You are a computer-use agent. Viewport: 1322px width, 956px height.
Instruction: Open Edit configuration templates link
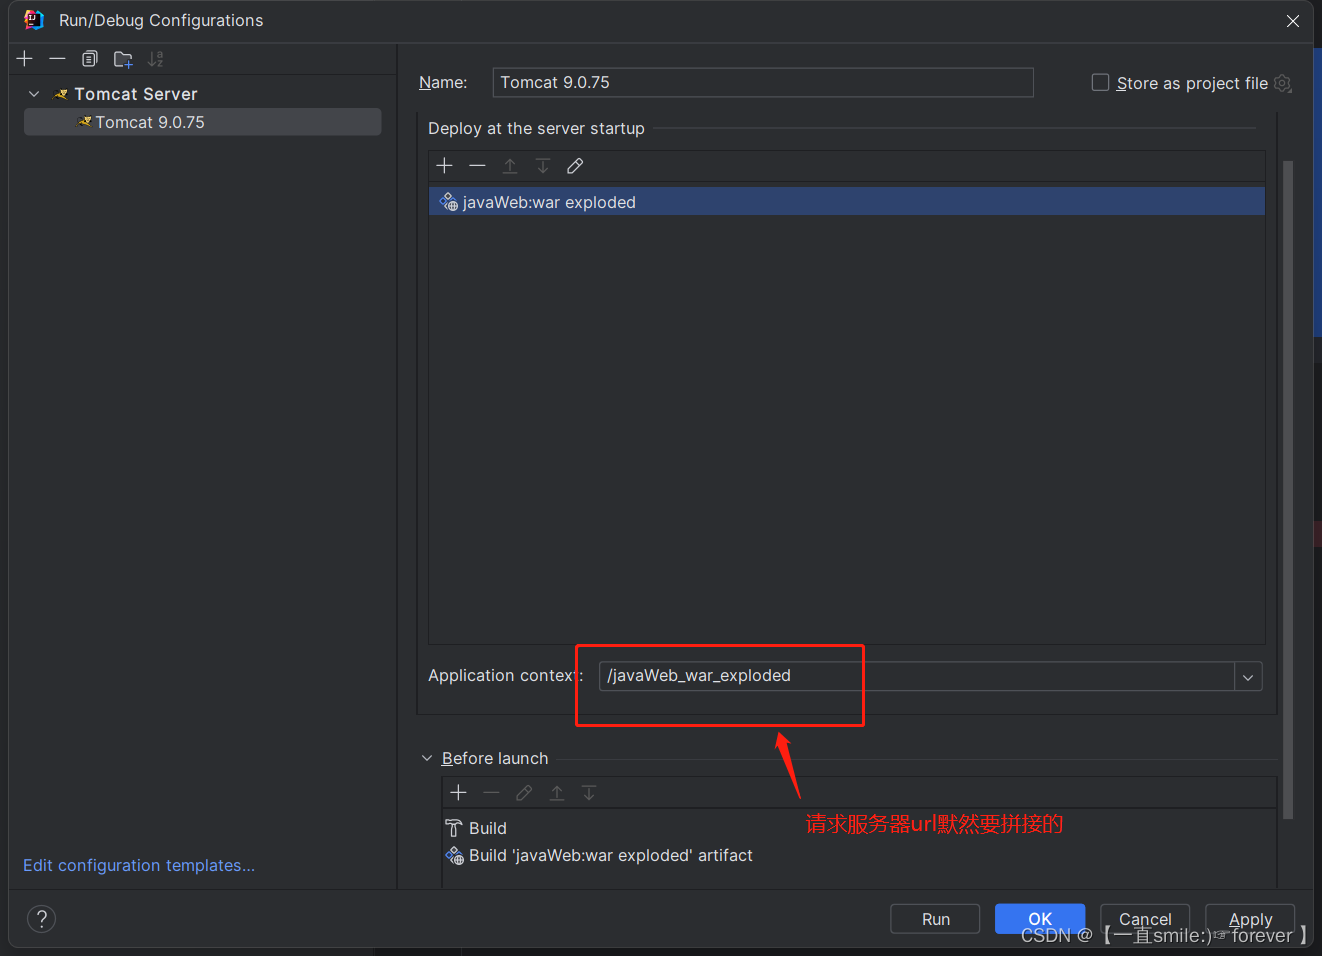[139, 866]
